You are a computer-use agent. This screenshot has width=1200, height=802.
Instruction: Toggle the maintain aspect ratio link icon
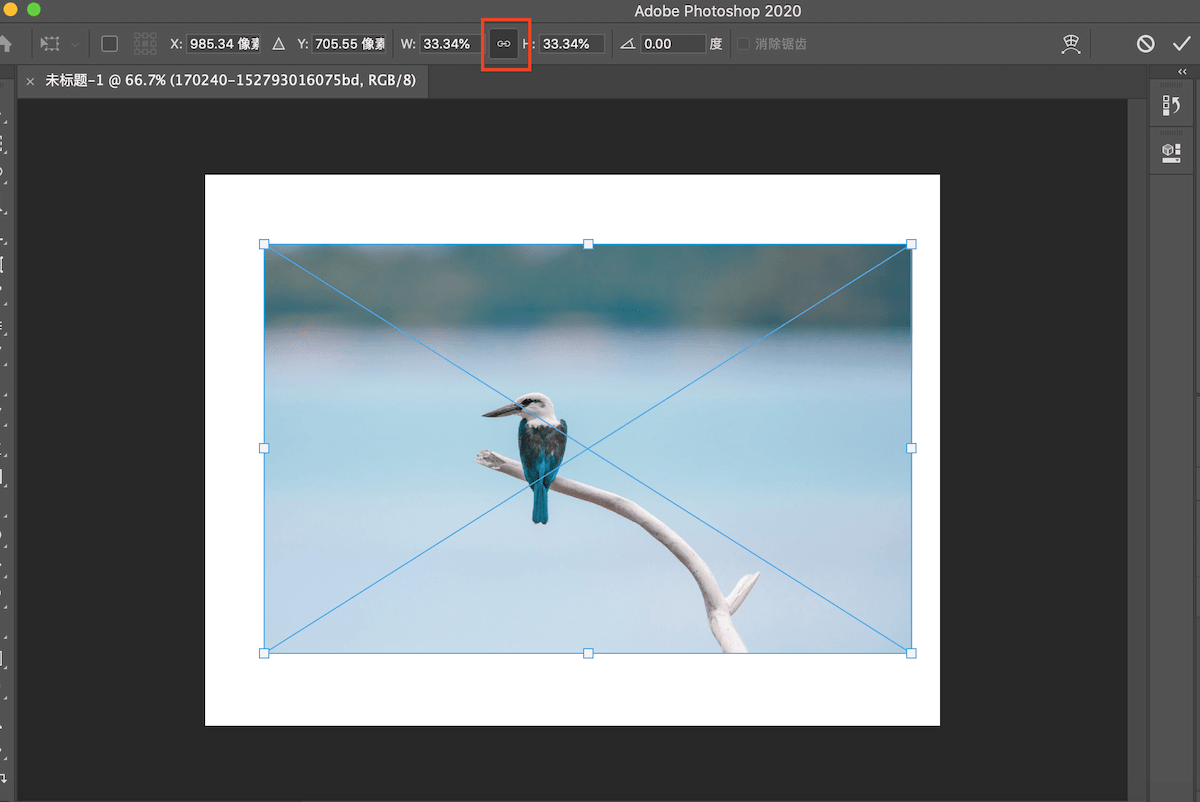coord(504,44)
